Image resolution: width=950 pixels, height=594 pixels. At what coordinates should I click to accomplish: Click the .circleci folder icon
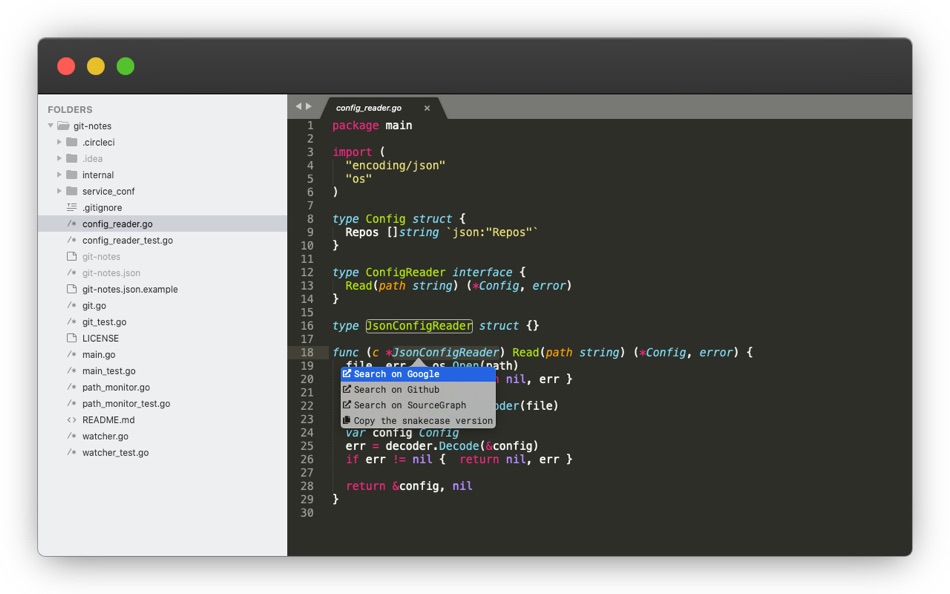click(71, 142)
